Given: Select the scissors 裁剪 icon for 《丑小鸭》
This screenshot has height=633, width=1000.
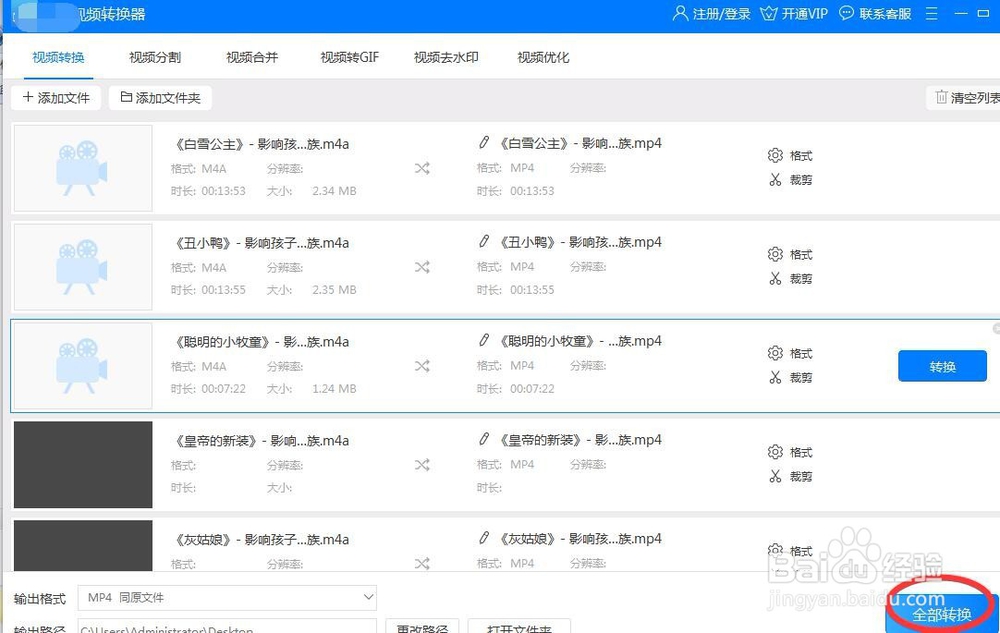Looking at the screenshot, I should [x=775, y=278].
